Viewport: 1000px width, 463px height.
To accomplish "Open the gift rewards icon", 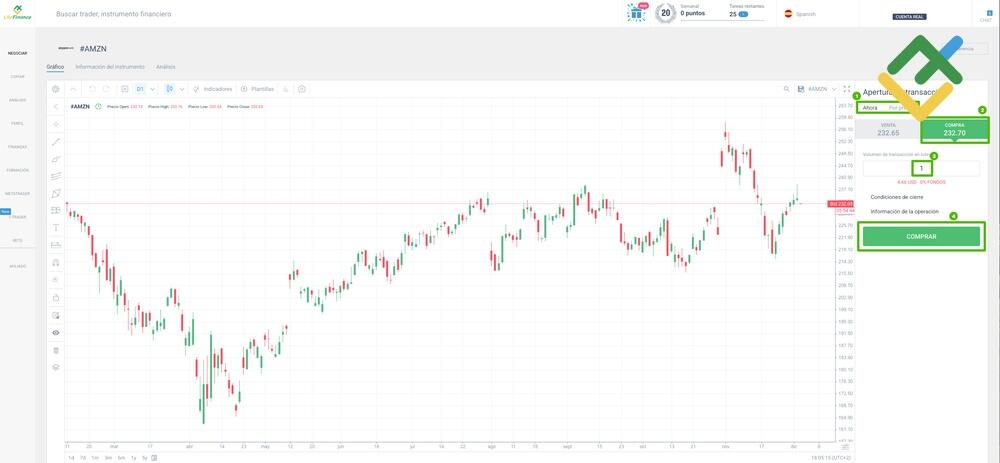I will click(636, 13).
